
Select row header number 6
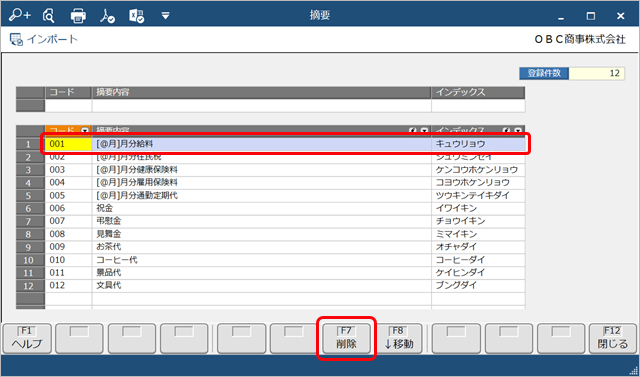point(30,208)
